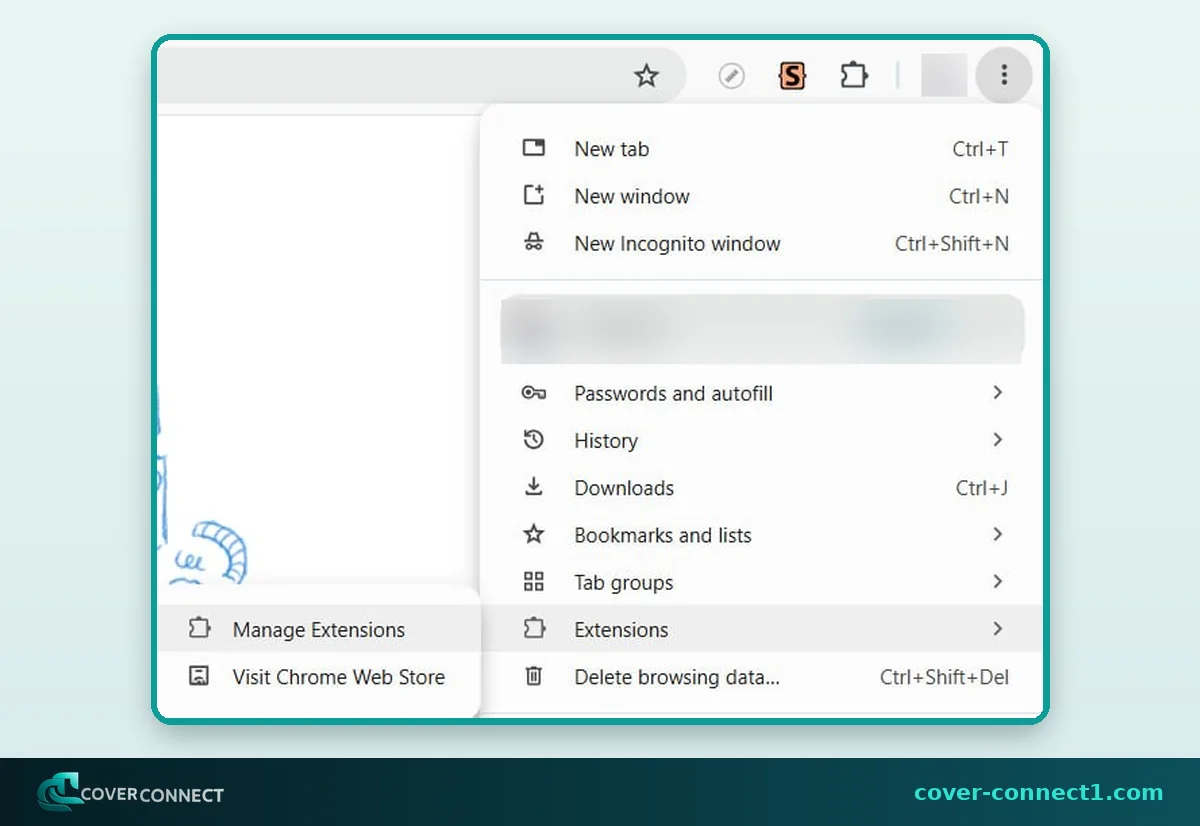
Task: Click the Manage Extensions puzzle icon
Action: [199, 629]
